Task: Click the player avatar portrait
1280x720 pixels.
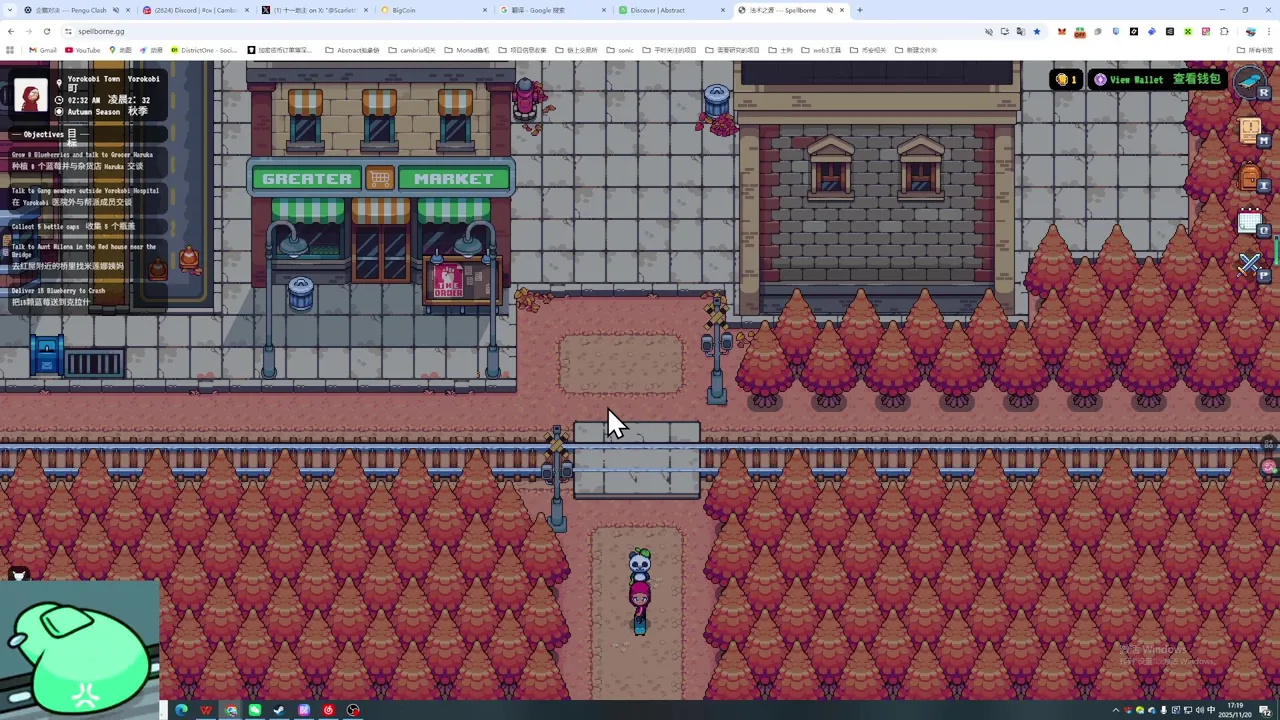Action: coord(31,96)
